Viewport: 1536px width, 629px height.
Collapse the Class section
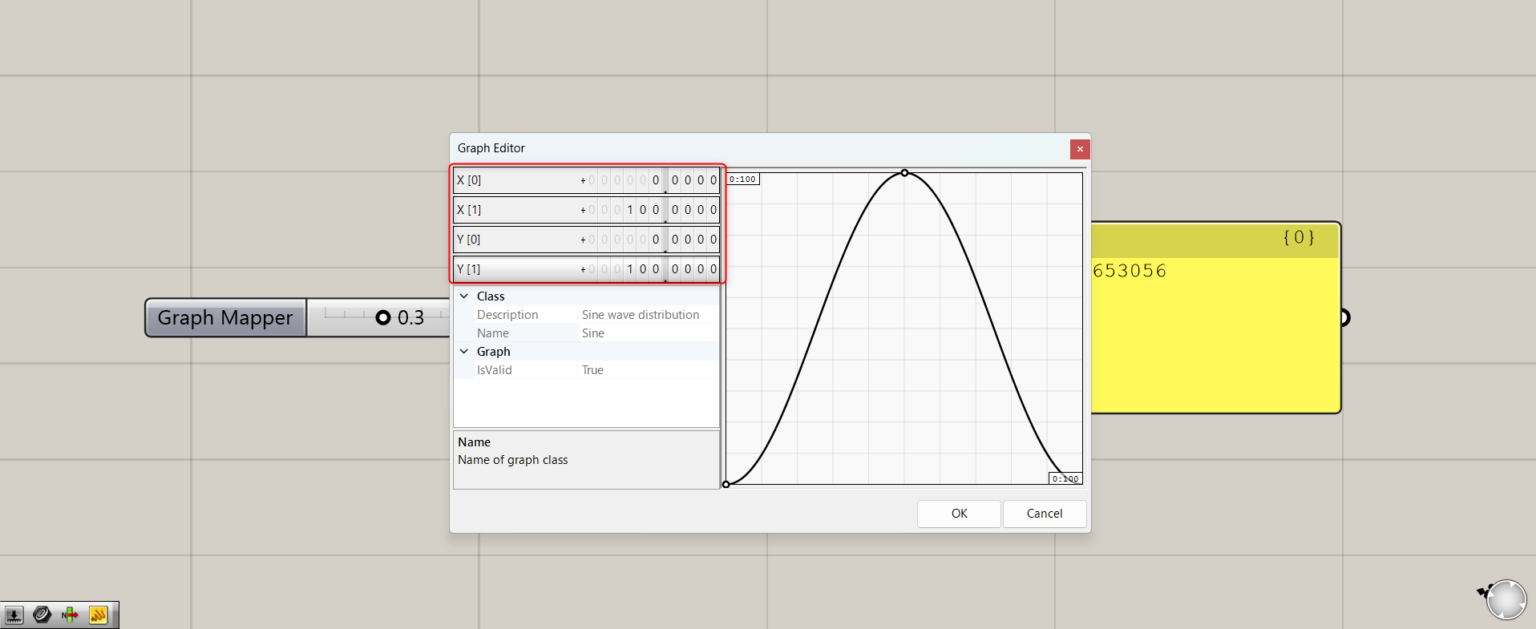point(463,296)
